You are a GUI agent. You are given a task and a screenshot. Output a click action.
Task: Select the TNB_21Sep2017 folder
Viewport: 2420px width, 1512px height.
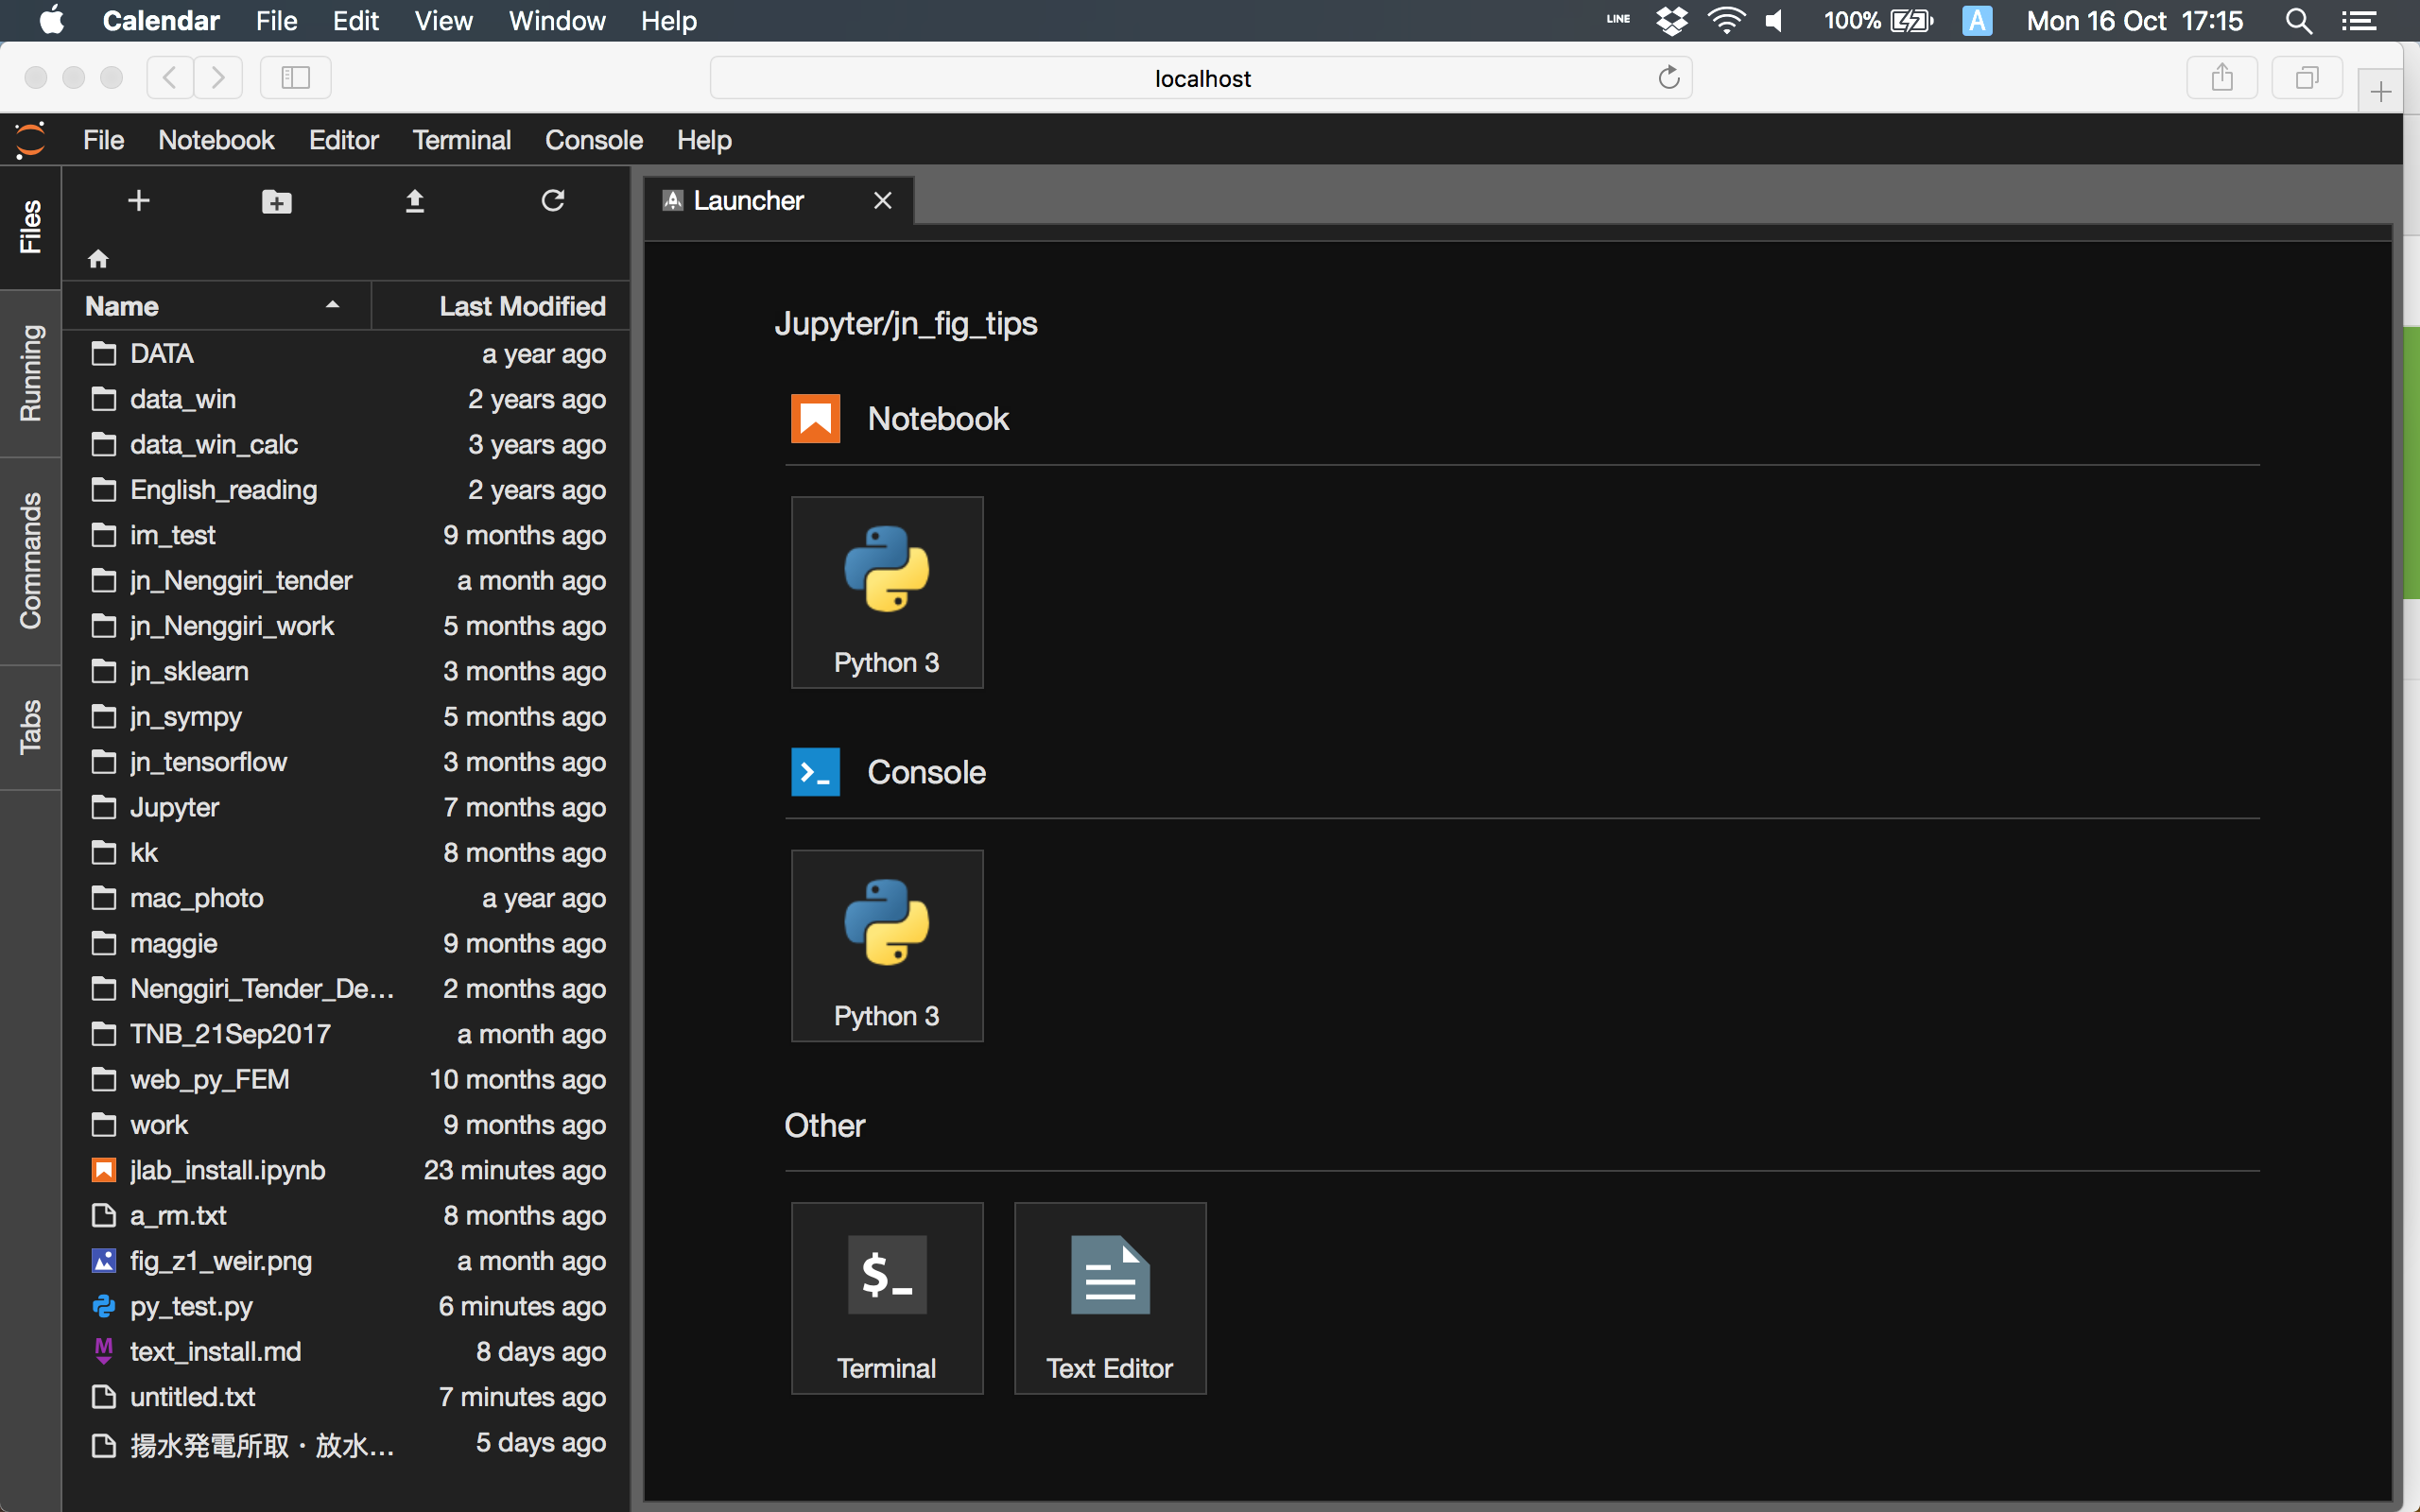(346, 1034)
